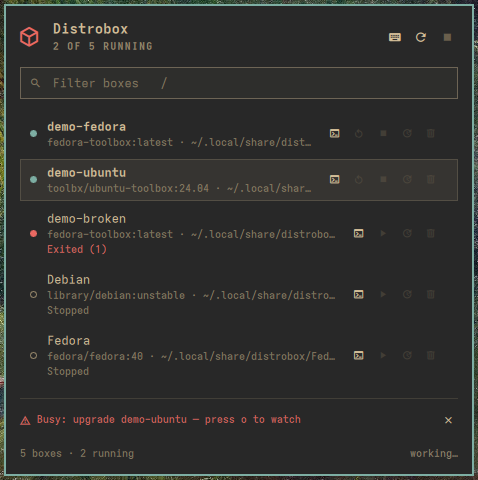Click the '5 boxes · 2 running' footer

pyautogui.click(x=77, y=454)
